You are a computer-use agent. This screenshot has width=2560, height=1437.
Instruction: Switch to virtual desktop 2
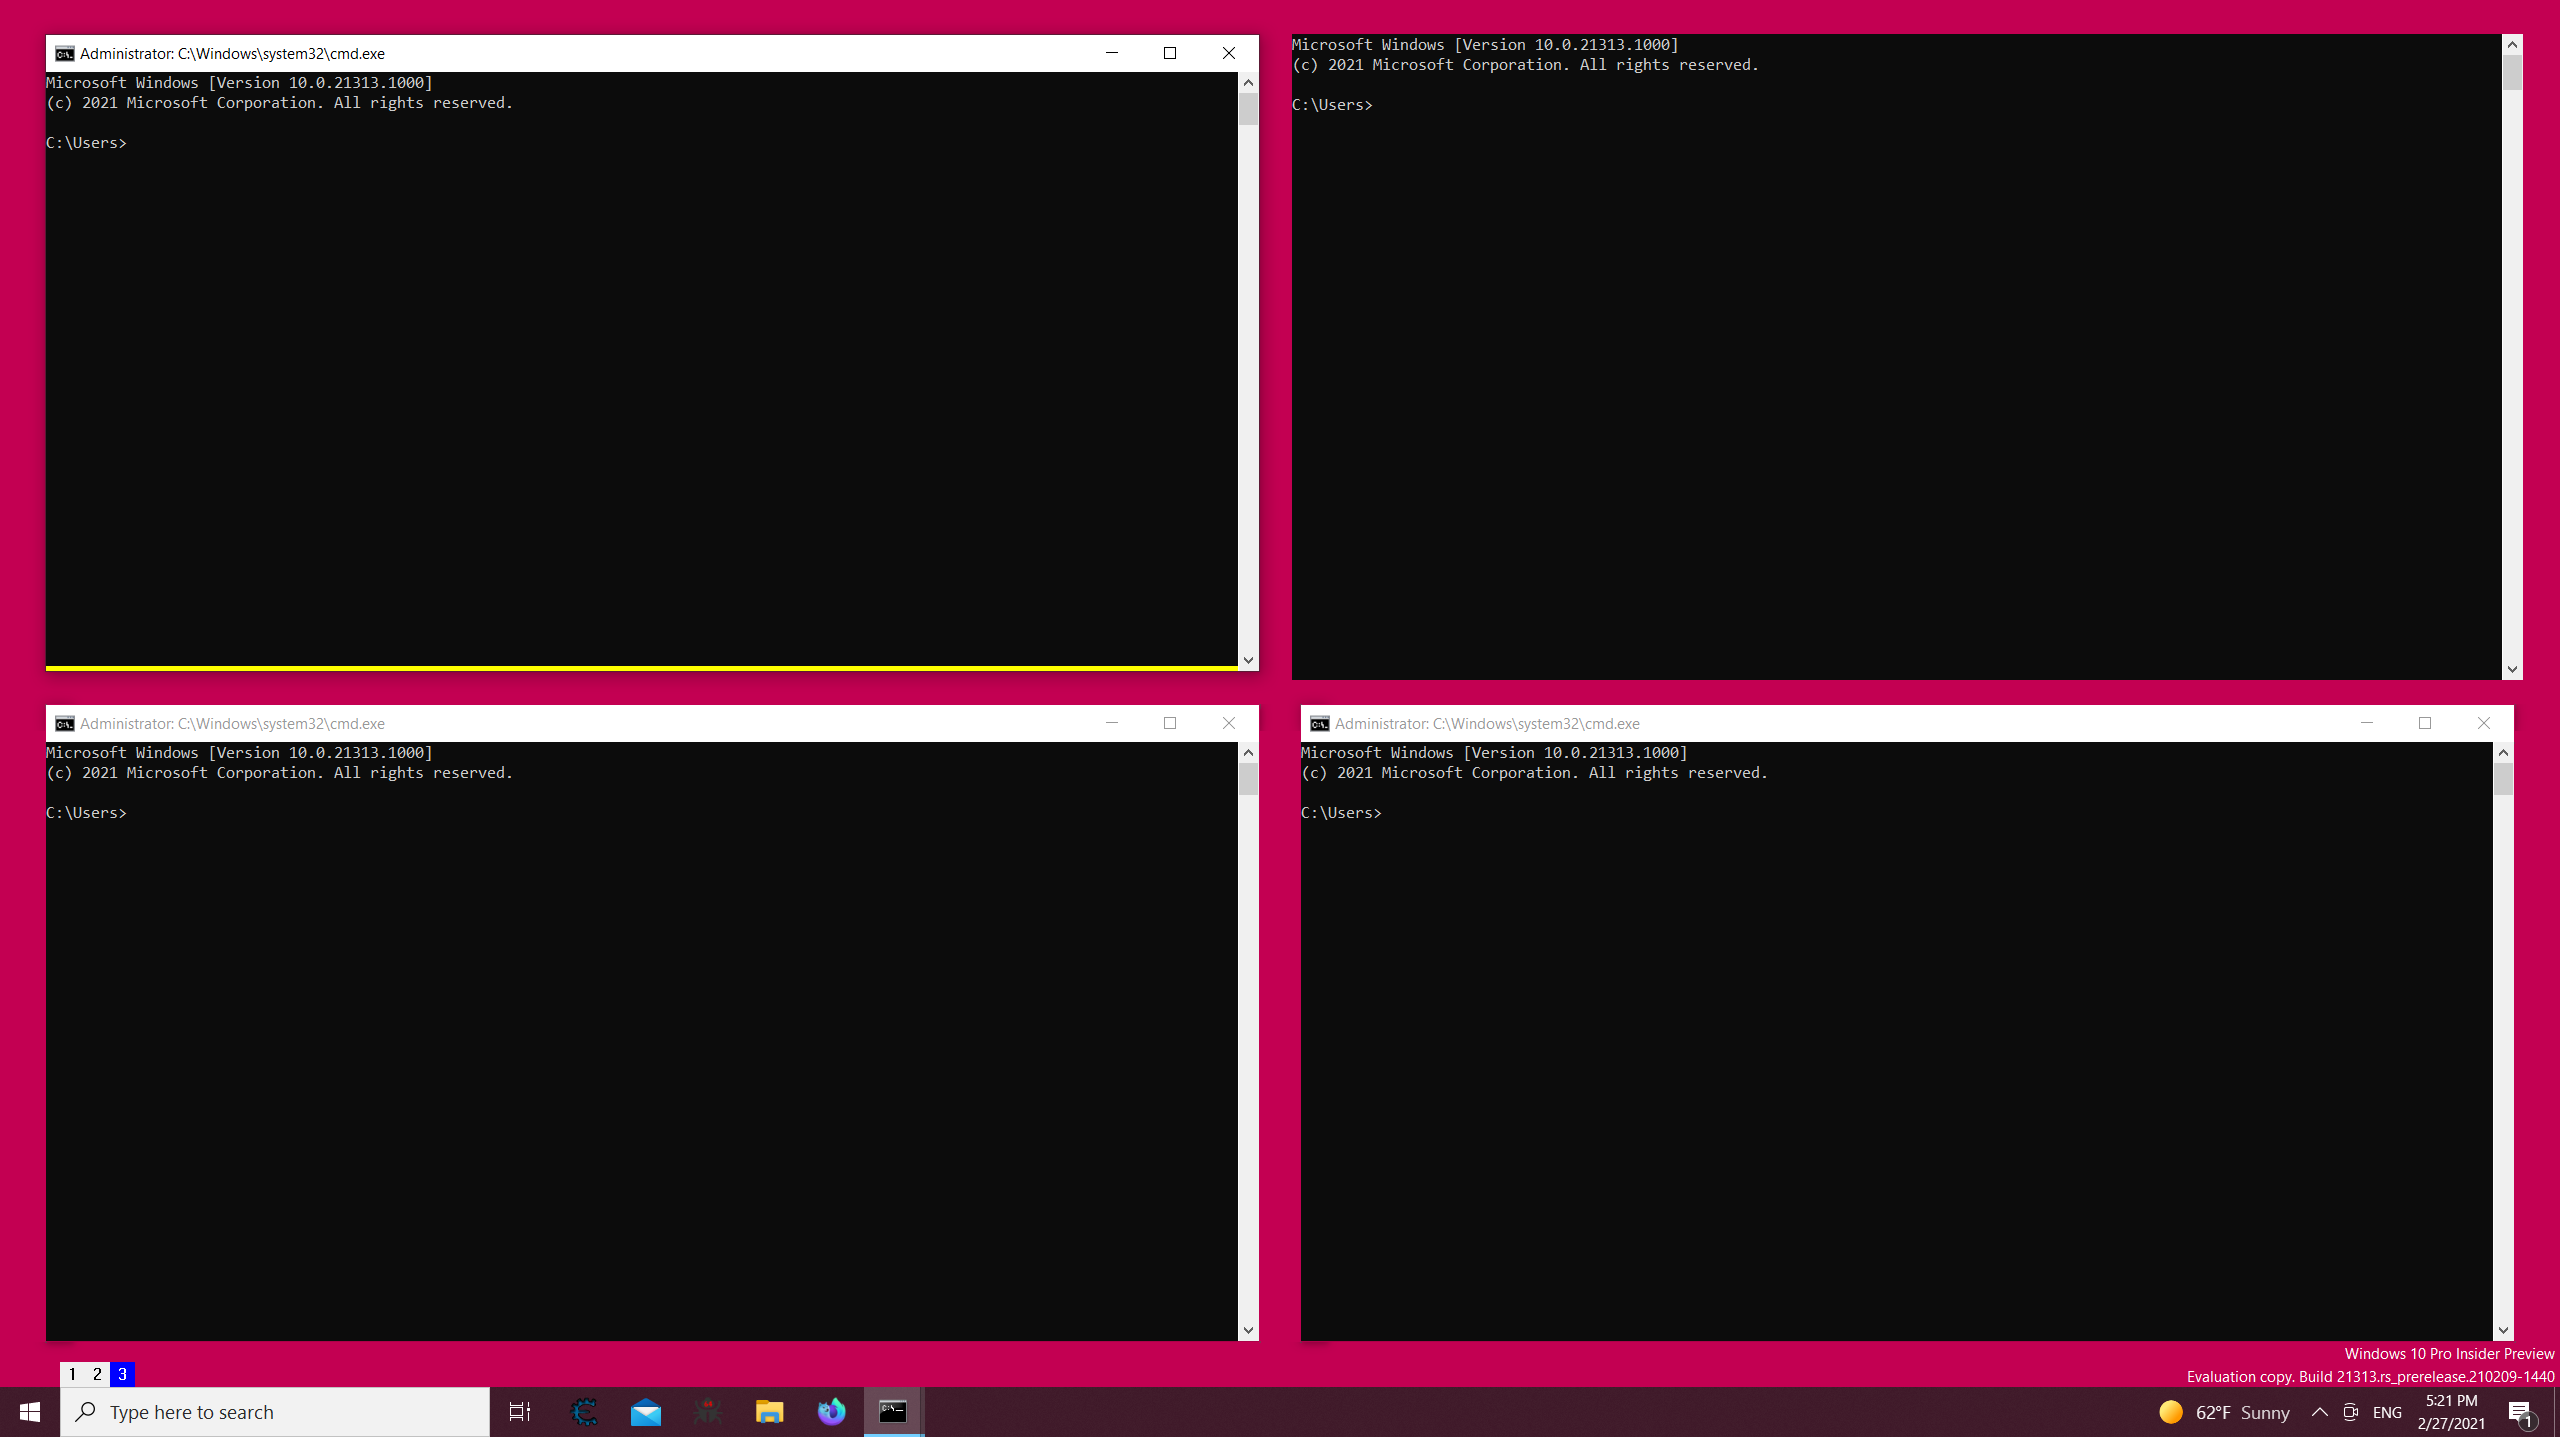(x=97, y=1374)
